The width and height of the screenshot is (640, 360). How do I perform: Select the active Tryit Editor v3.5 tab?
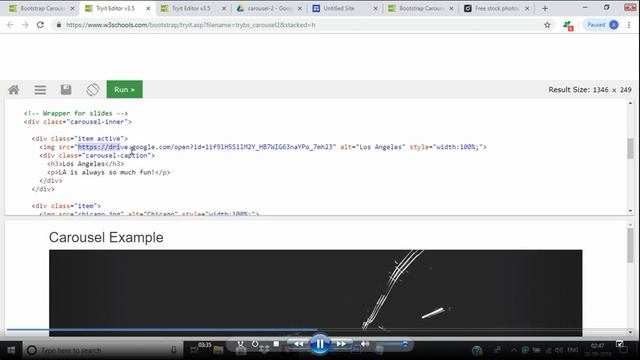pos(115,8)
